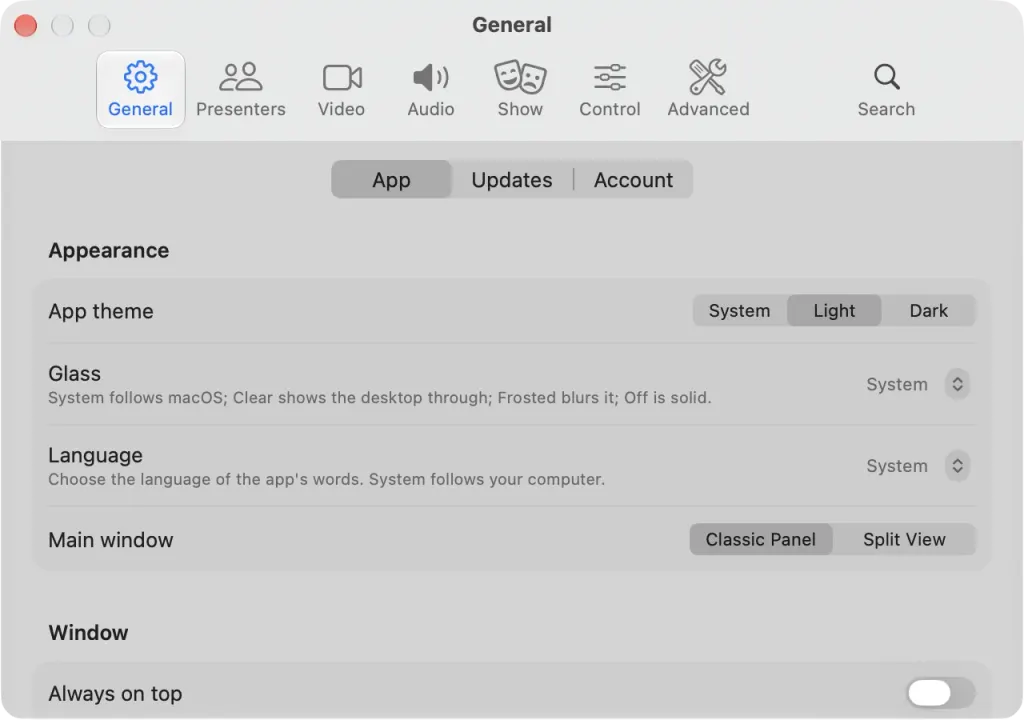Click the App theme label
1024x720 pixels.
[101, 312]
